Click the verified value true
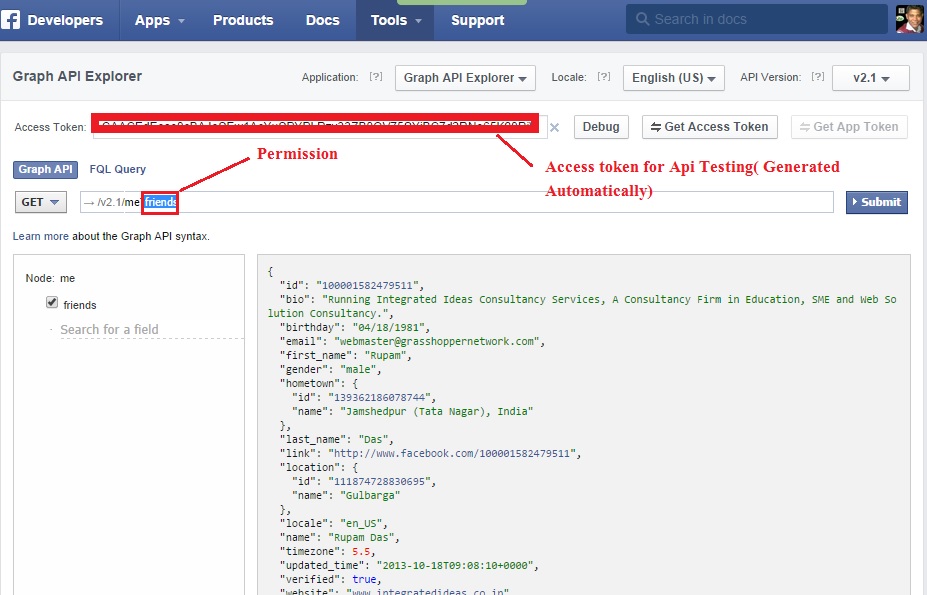The width and height of the screenshot is (927, 595). (364, 580)
